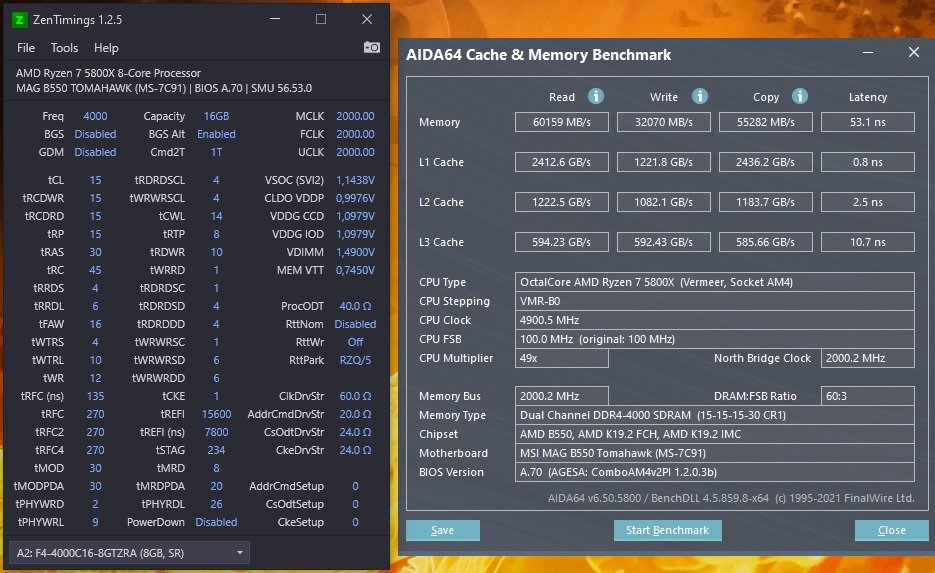Open the Help menu in ZenTimings

point(106,48)
